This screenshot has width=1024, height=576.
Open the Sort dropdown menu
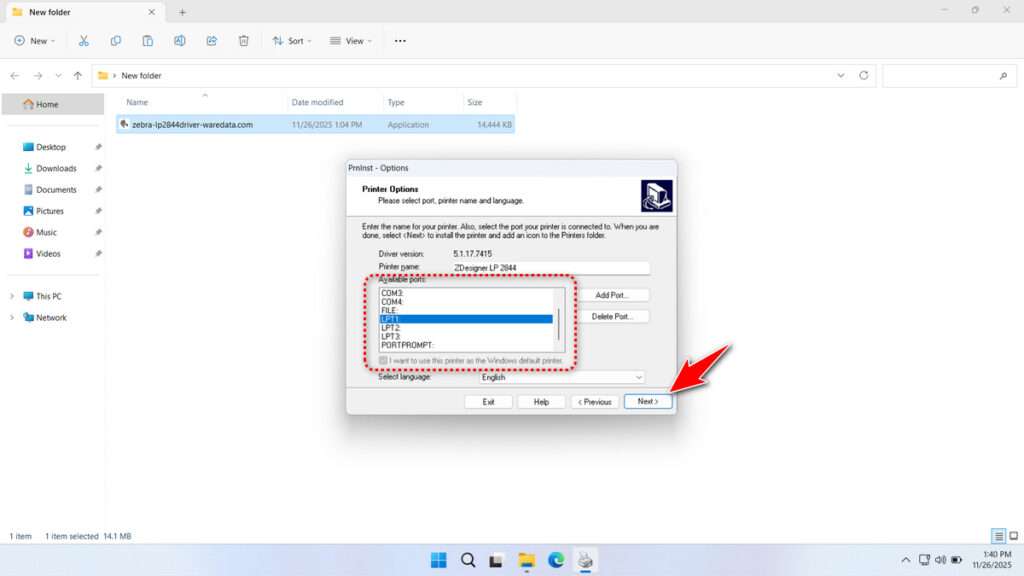292,41
